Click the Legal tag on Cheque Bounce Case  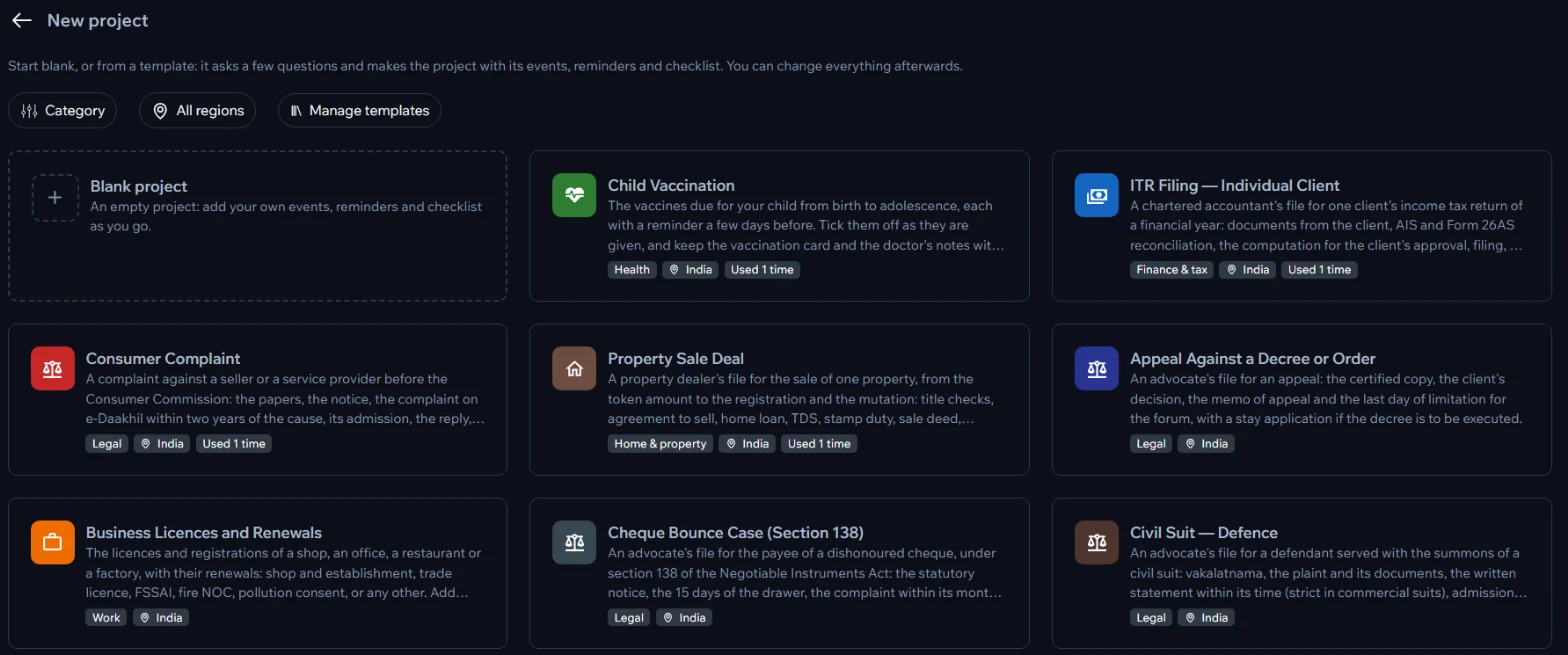click(629, 617)
